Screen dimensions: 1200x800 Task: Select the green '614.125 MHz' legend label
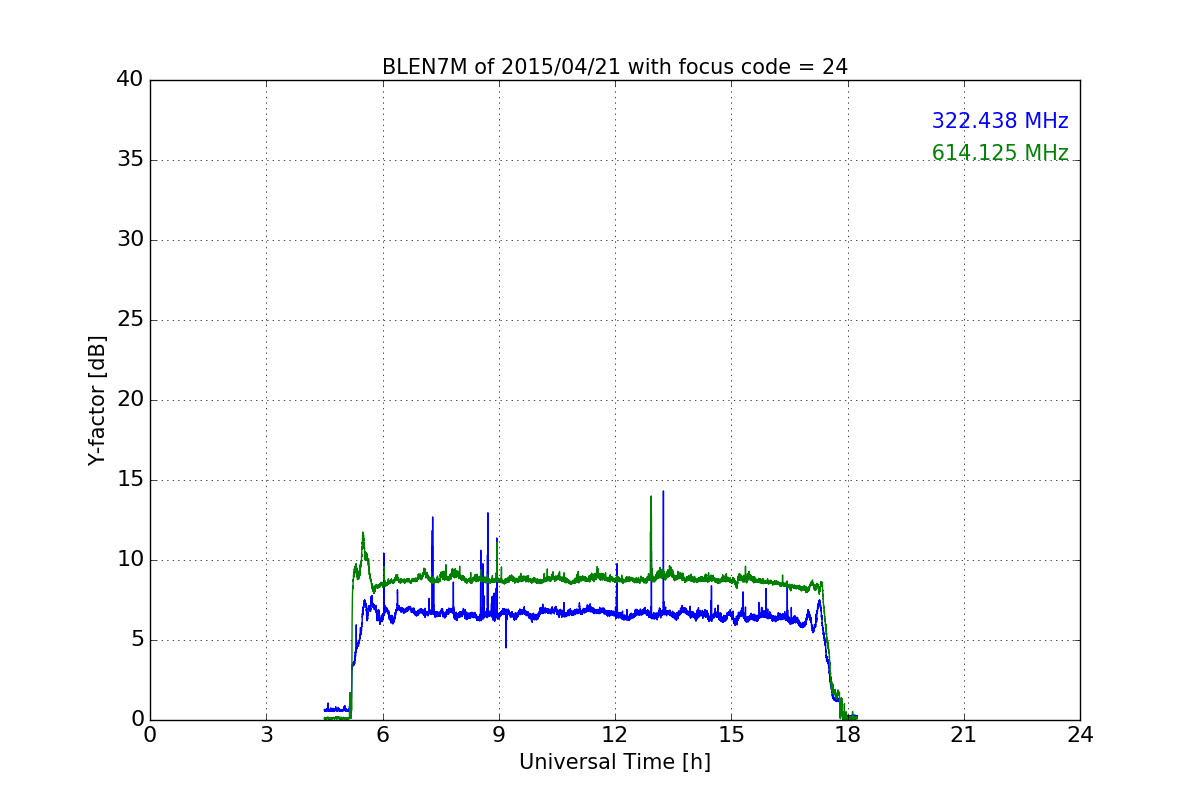1000,153
